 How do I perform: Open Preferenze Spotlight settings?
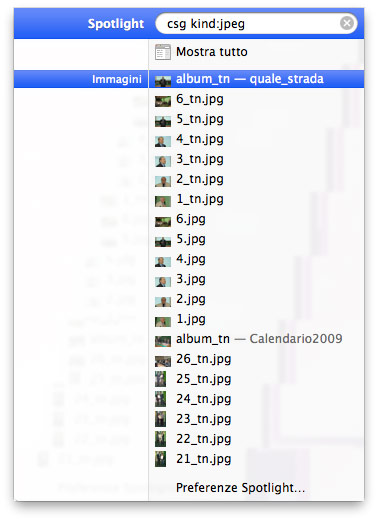pos(241,488)
